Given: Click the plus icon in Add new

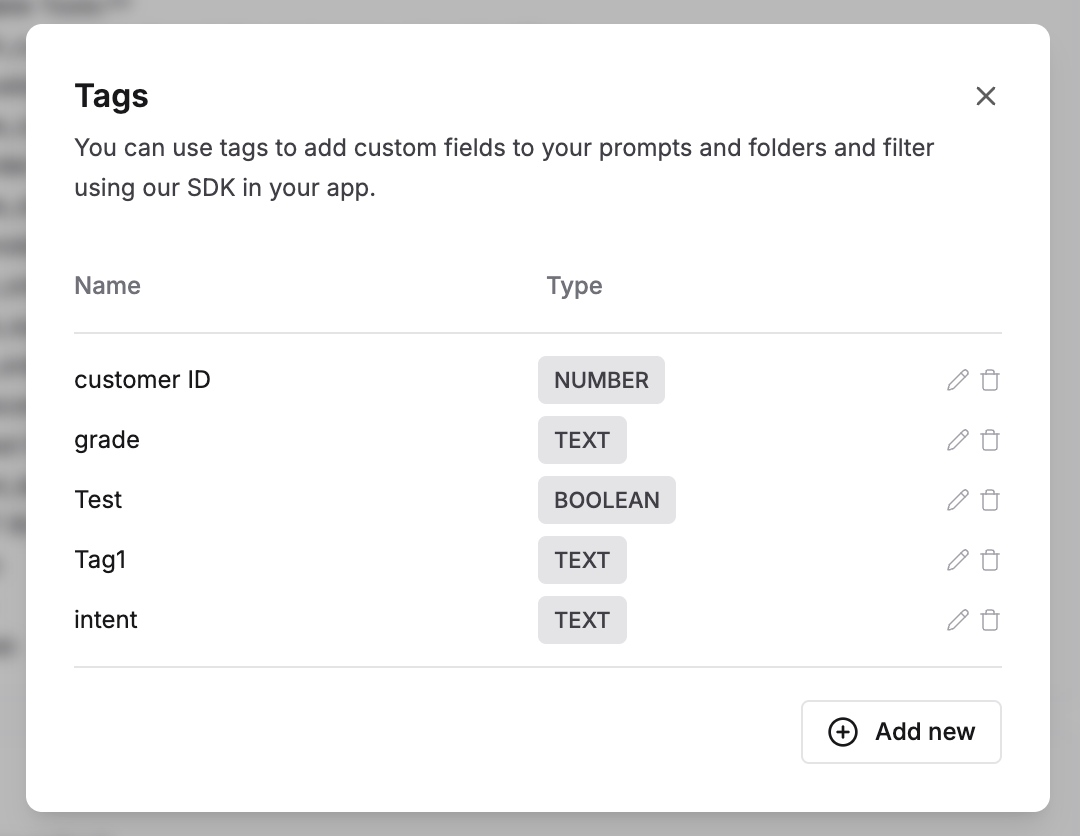Looking at the screenshot, I should (x=843, y=732).
